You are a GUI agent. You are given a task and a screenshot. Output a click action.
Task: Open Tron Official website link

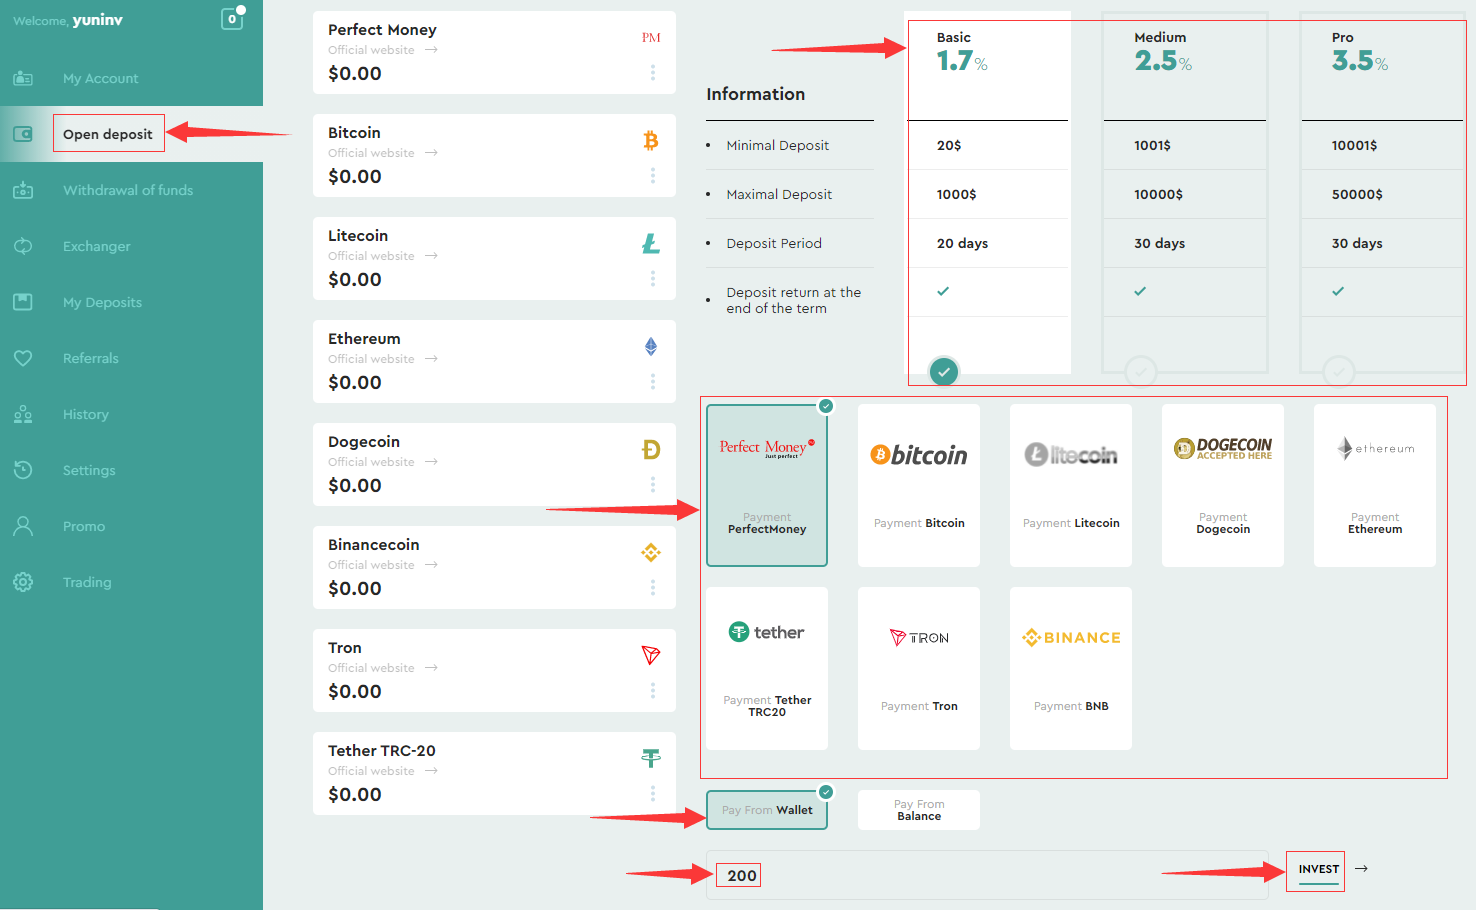[x=383, y=668]
